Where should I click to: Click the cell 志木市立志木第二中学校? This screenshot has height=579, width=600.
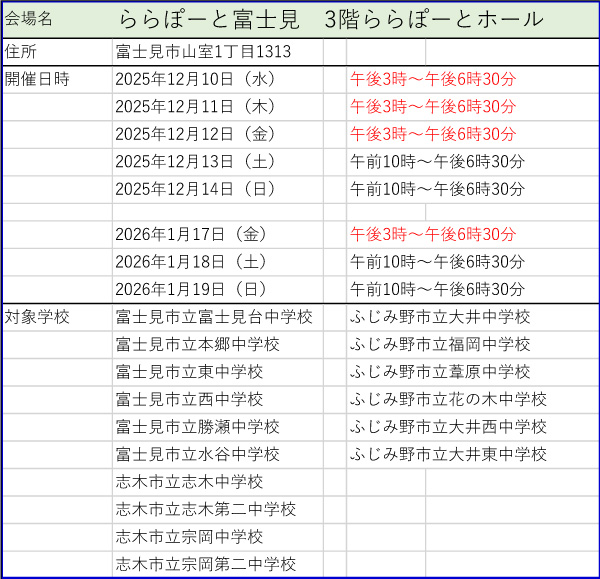tap(206, 509)
